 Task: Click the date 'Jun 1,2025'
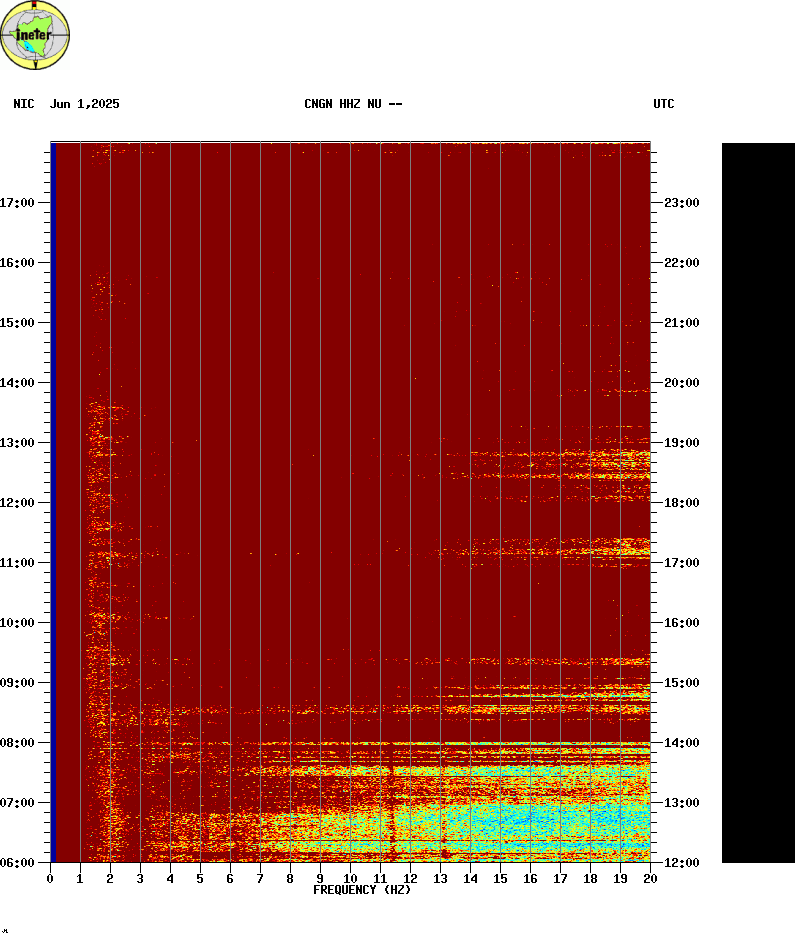coord(85,104)
